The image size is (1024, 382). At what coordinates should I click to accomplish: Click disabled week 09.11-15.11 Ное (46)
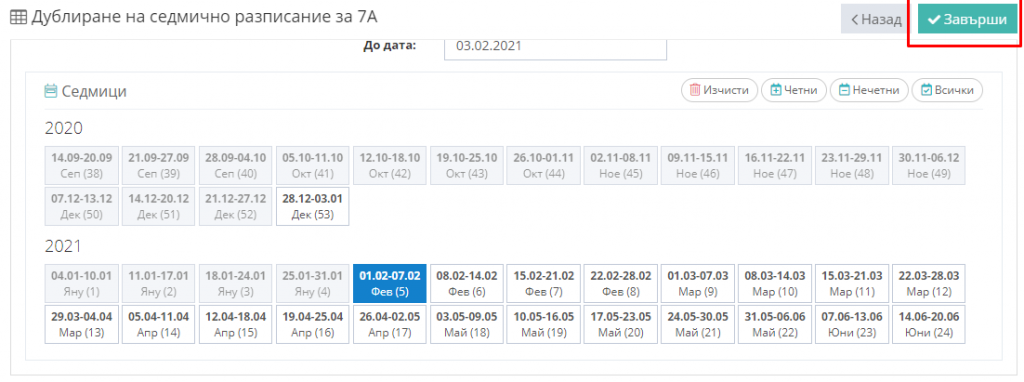click(x=697, y=165)
